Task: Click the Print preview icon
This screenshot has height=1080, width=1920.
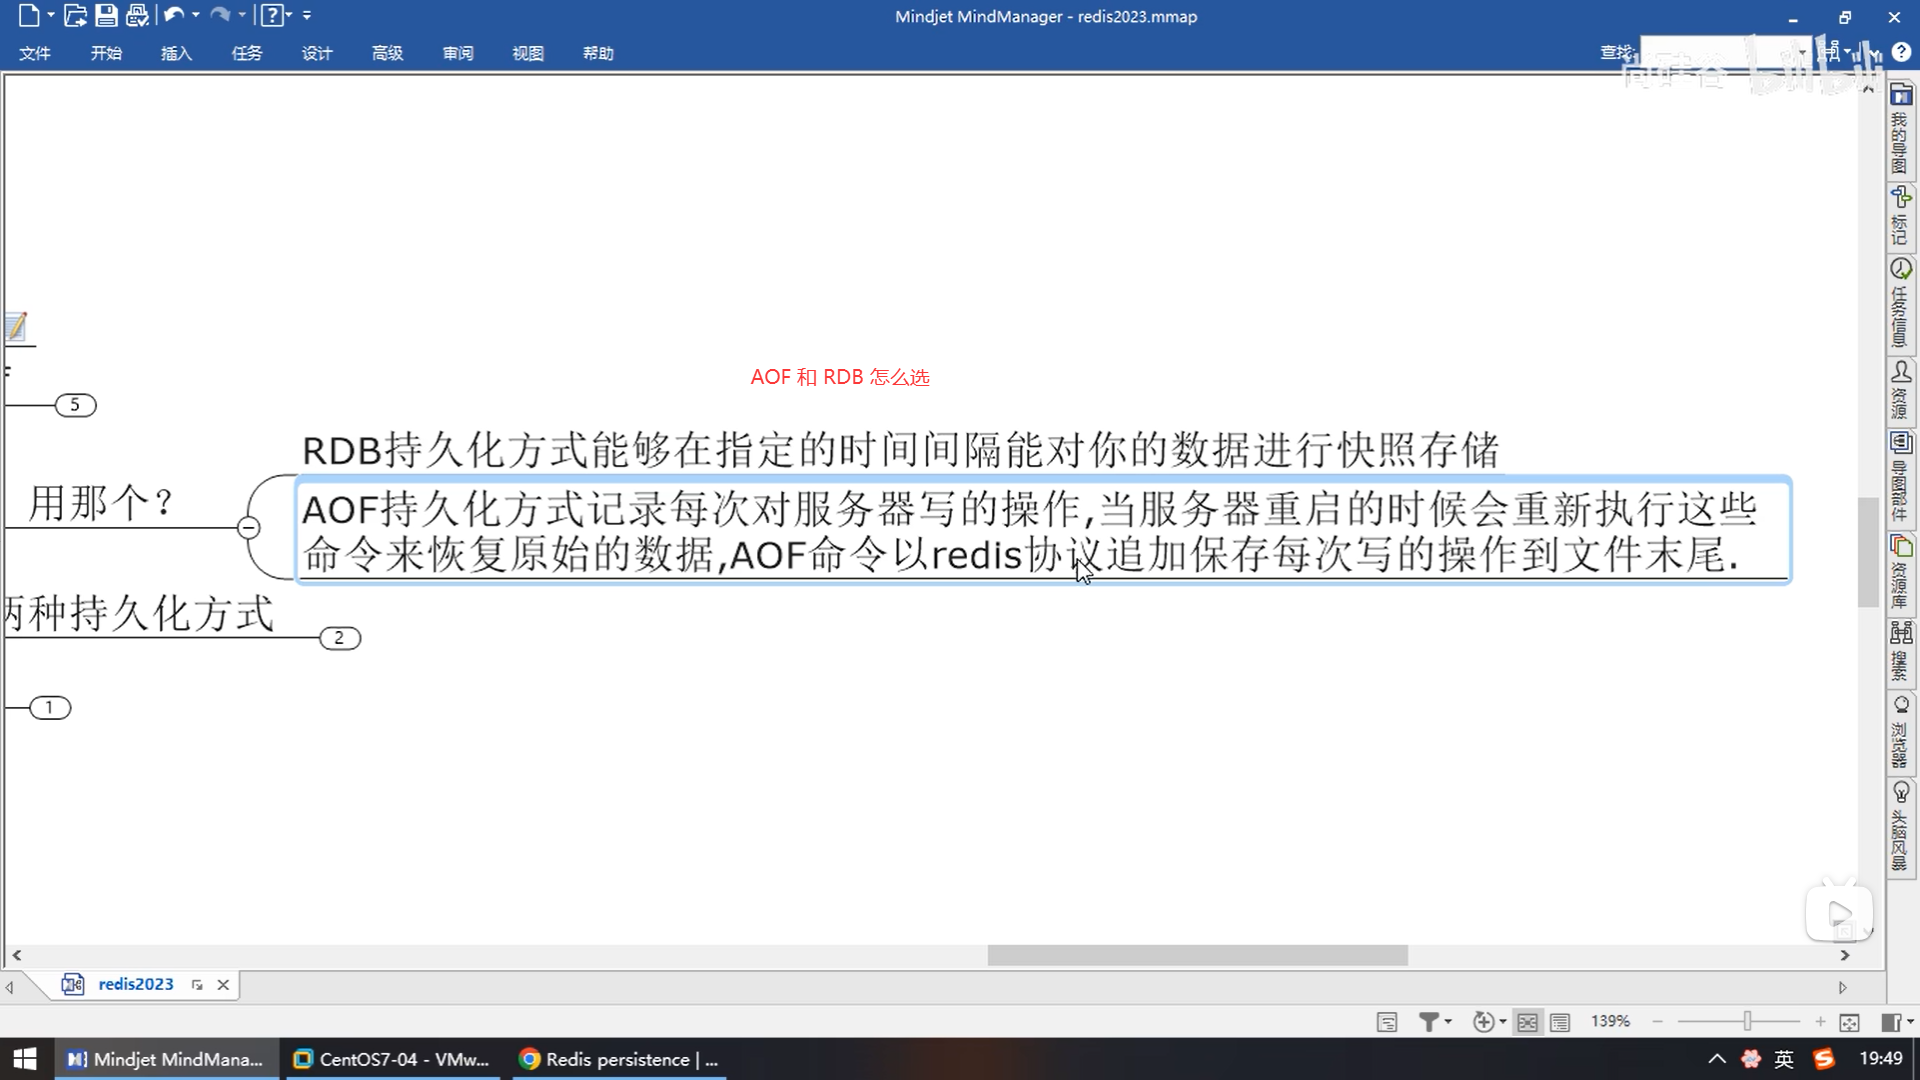Action: [x=137, y=15]
